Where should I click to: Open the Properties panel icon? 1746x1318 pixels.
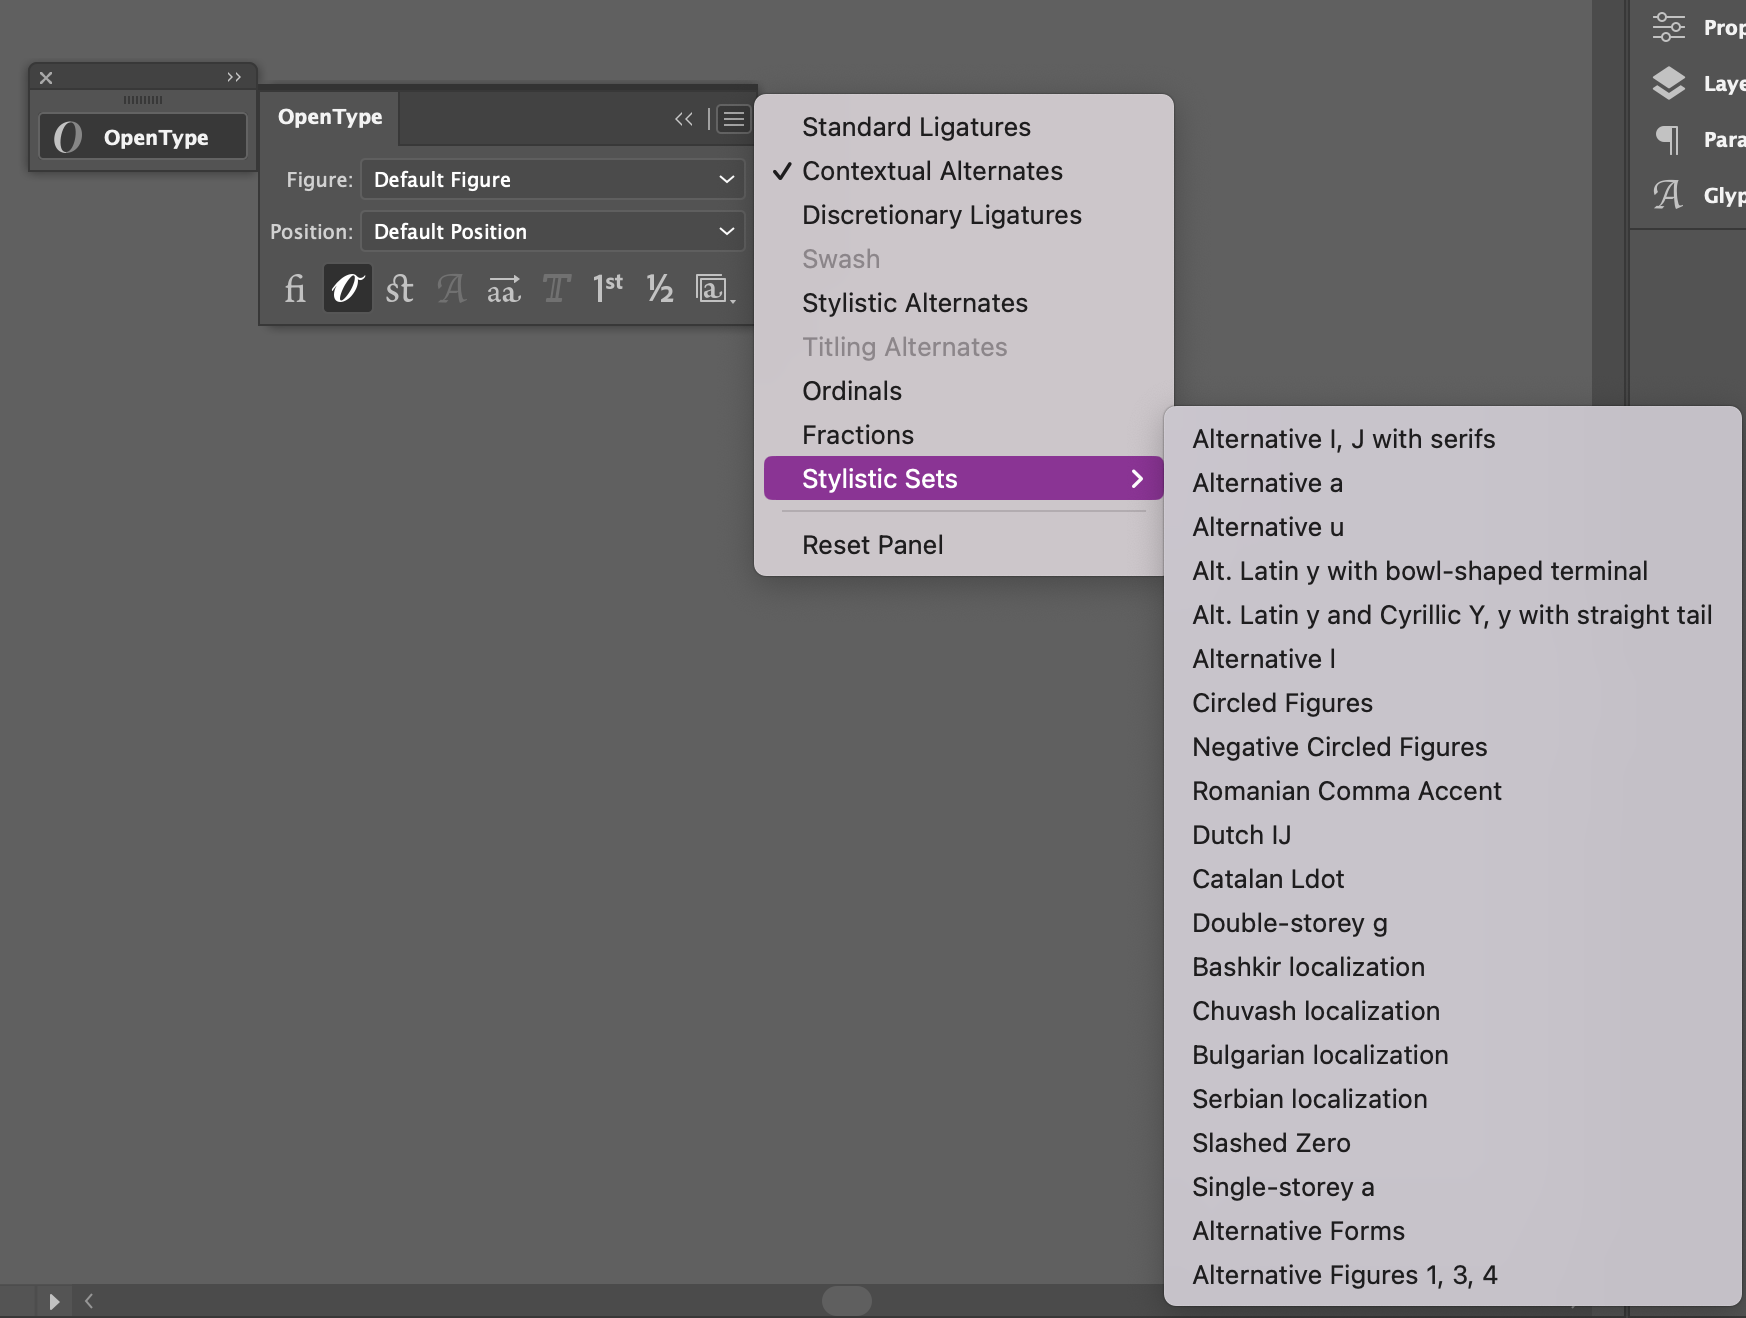pos(1668,27)
